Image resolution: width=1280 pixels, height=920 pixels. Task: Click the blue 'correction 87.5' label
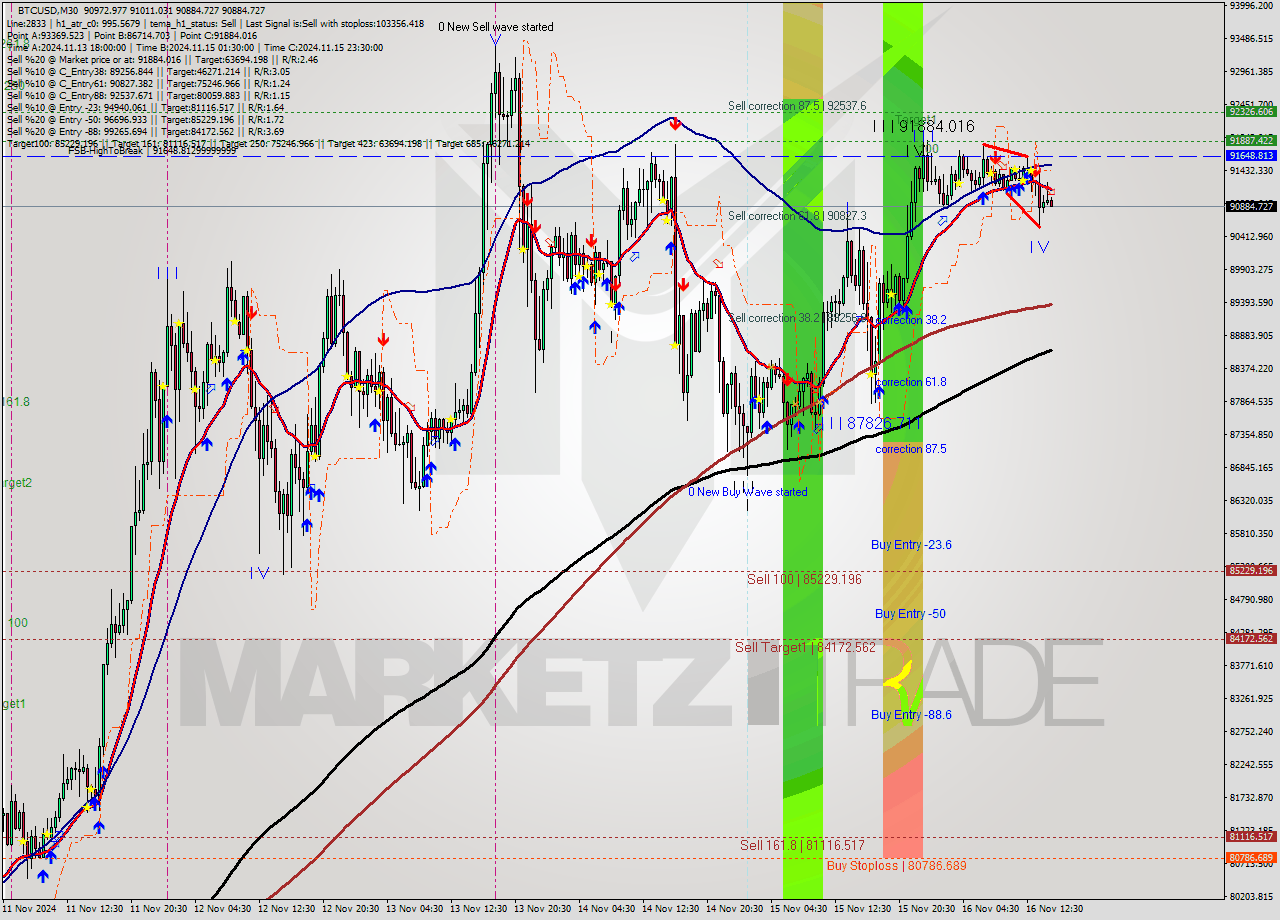[910, 449]
